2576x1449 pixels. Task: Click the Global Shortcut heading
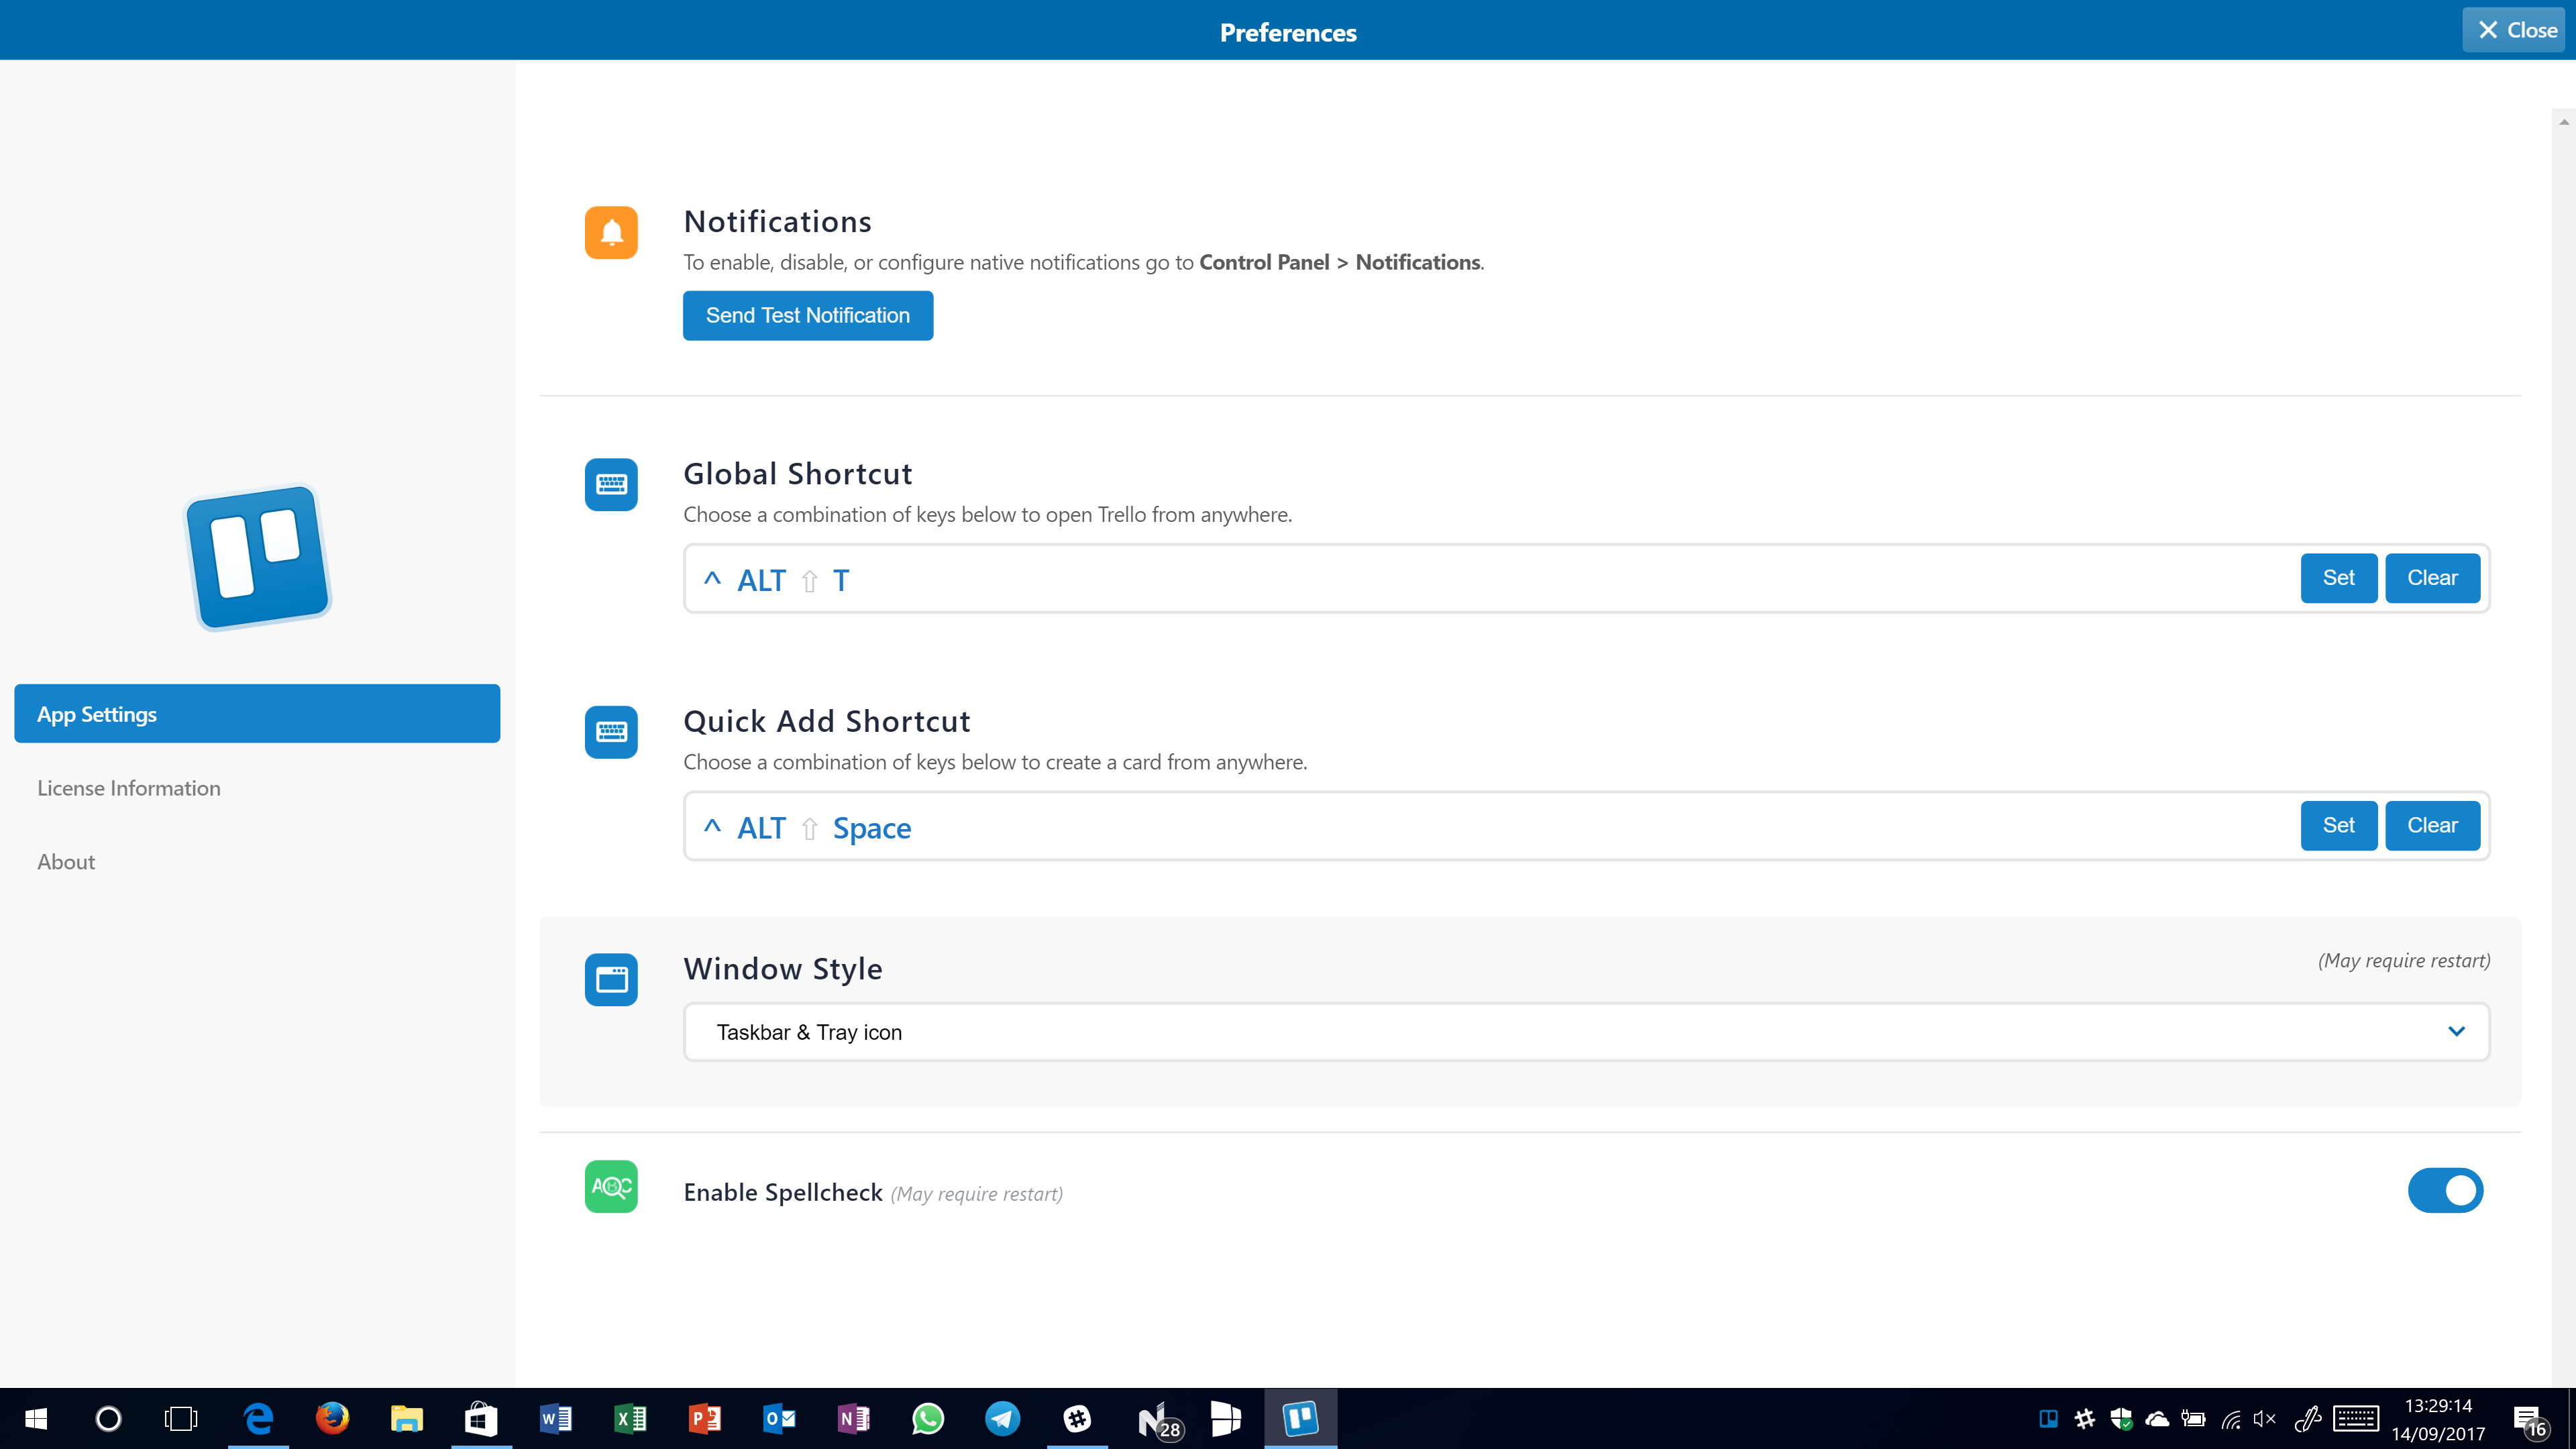797,473
